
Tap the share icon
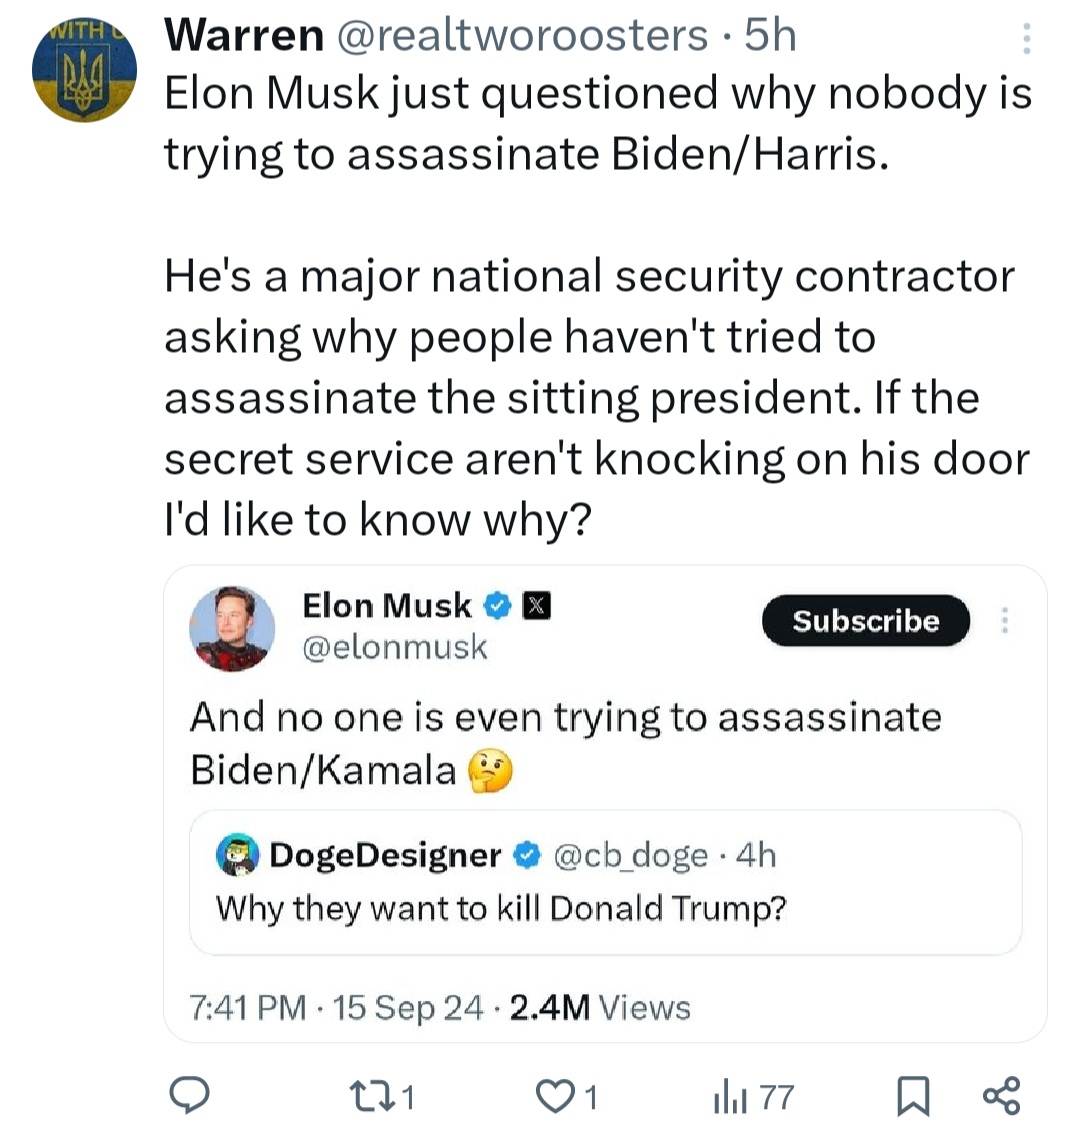(1001, 1096)
